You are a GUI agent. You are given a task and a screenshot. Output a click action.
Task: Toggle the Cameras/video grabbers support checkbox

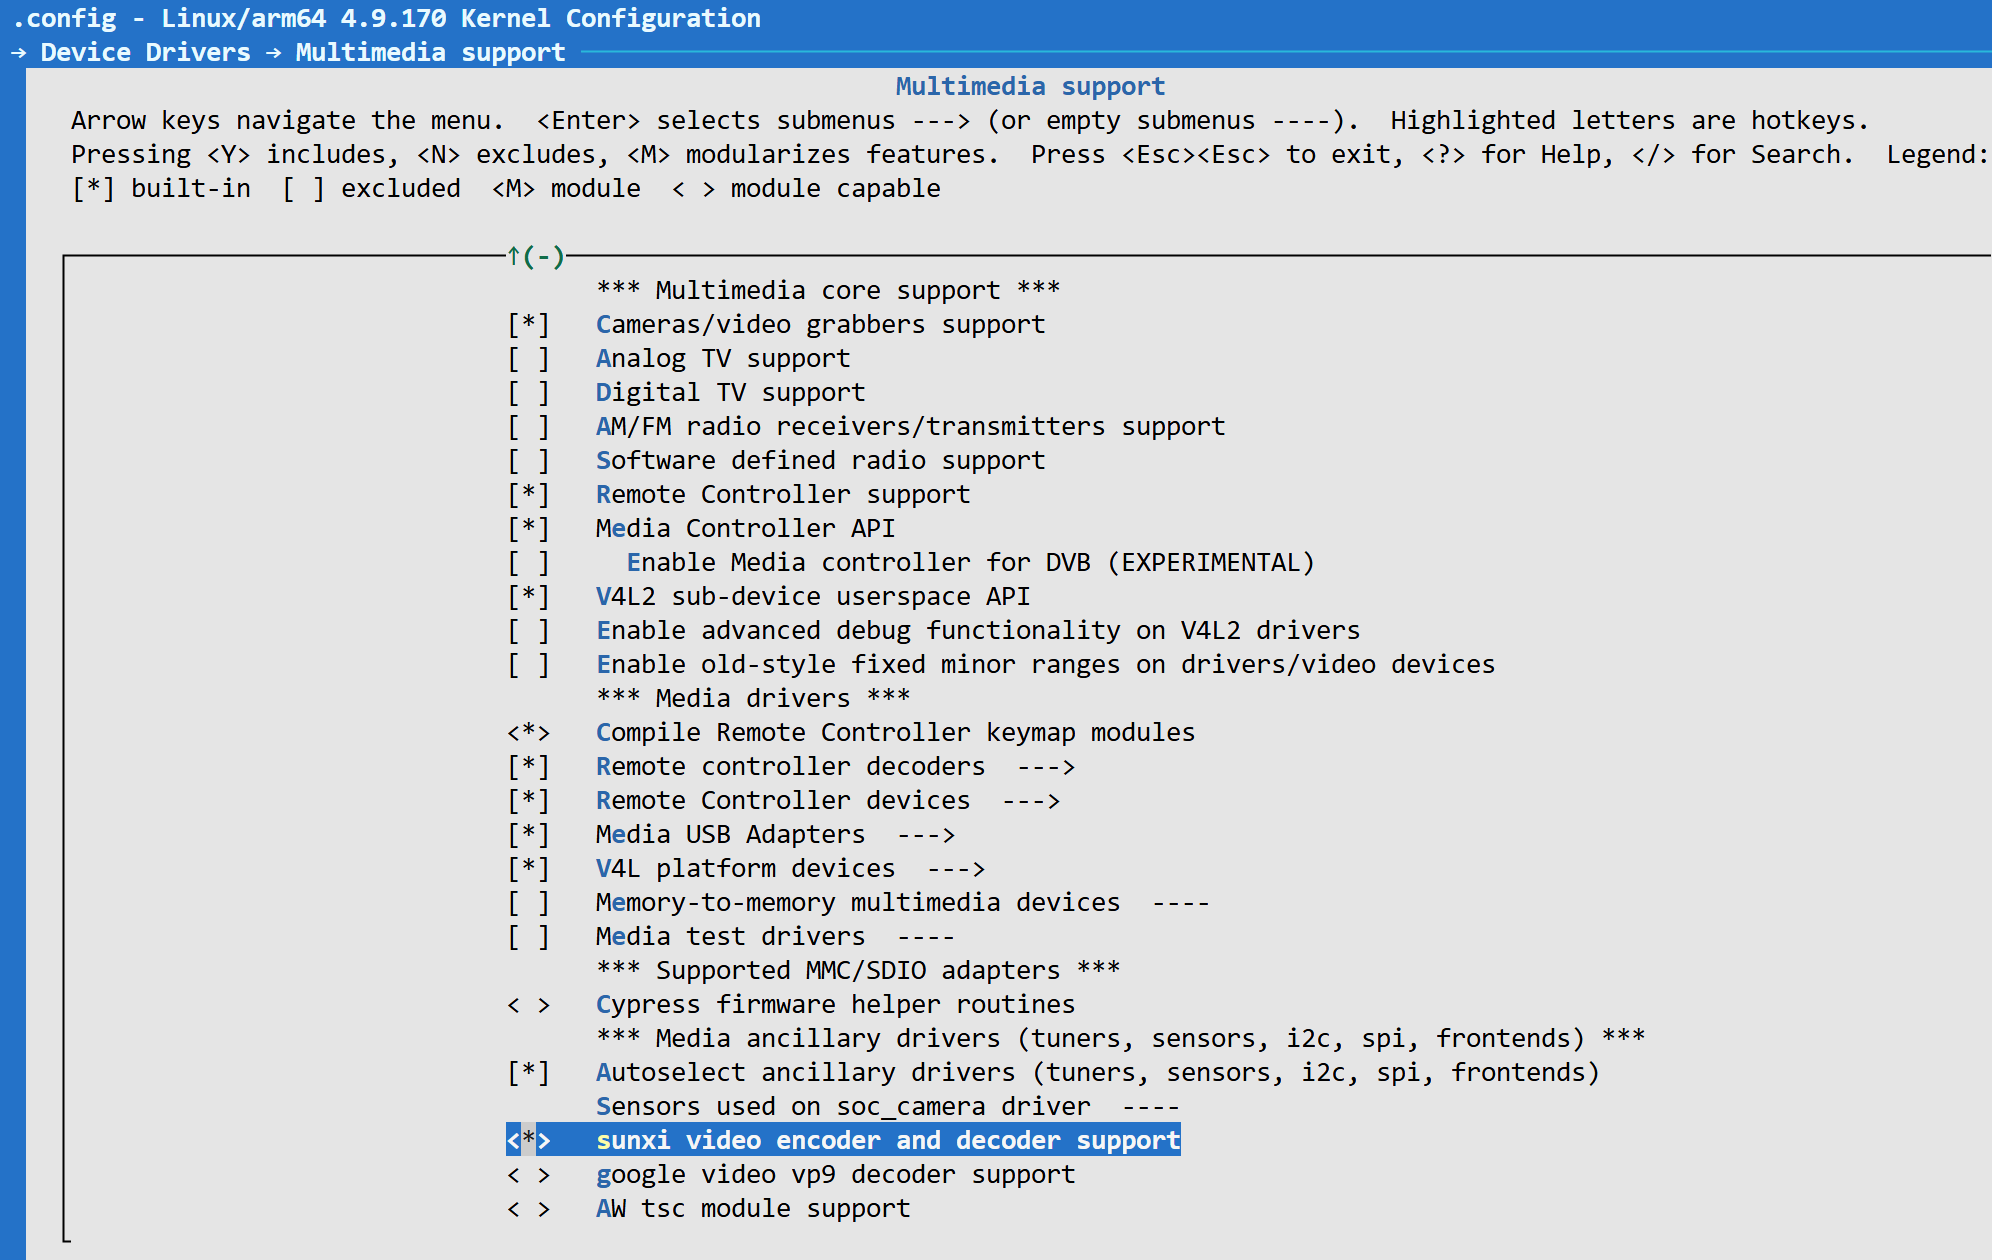point(528,325)
